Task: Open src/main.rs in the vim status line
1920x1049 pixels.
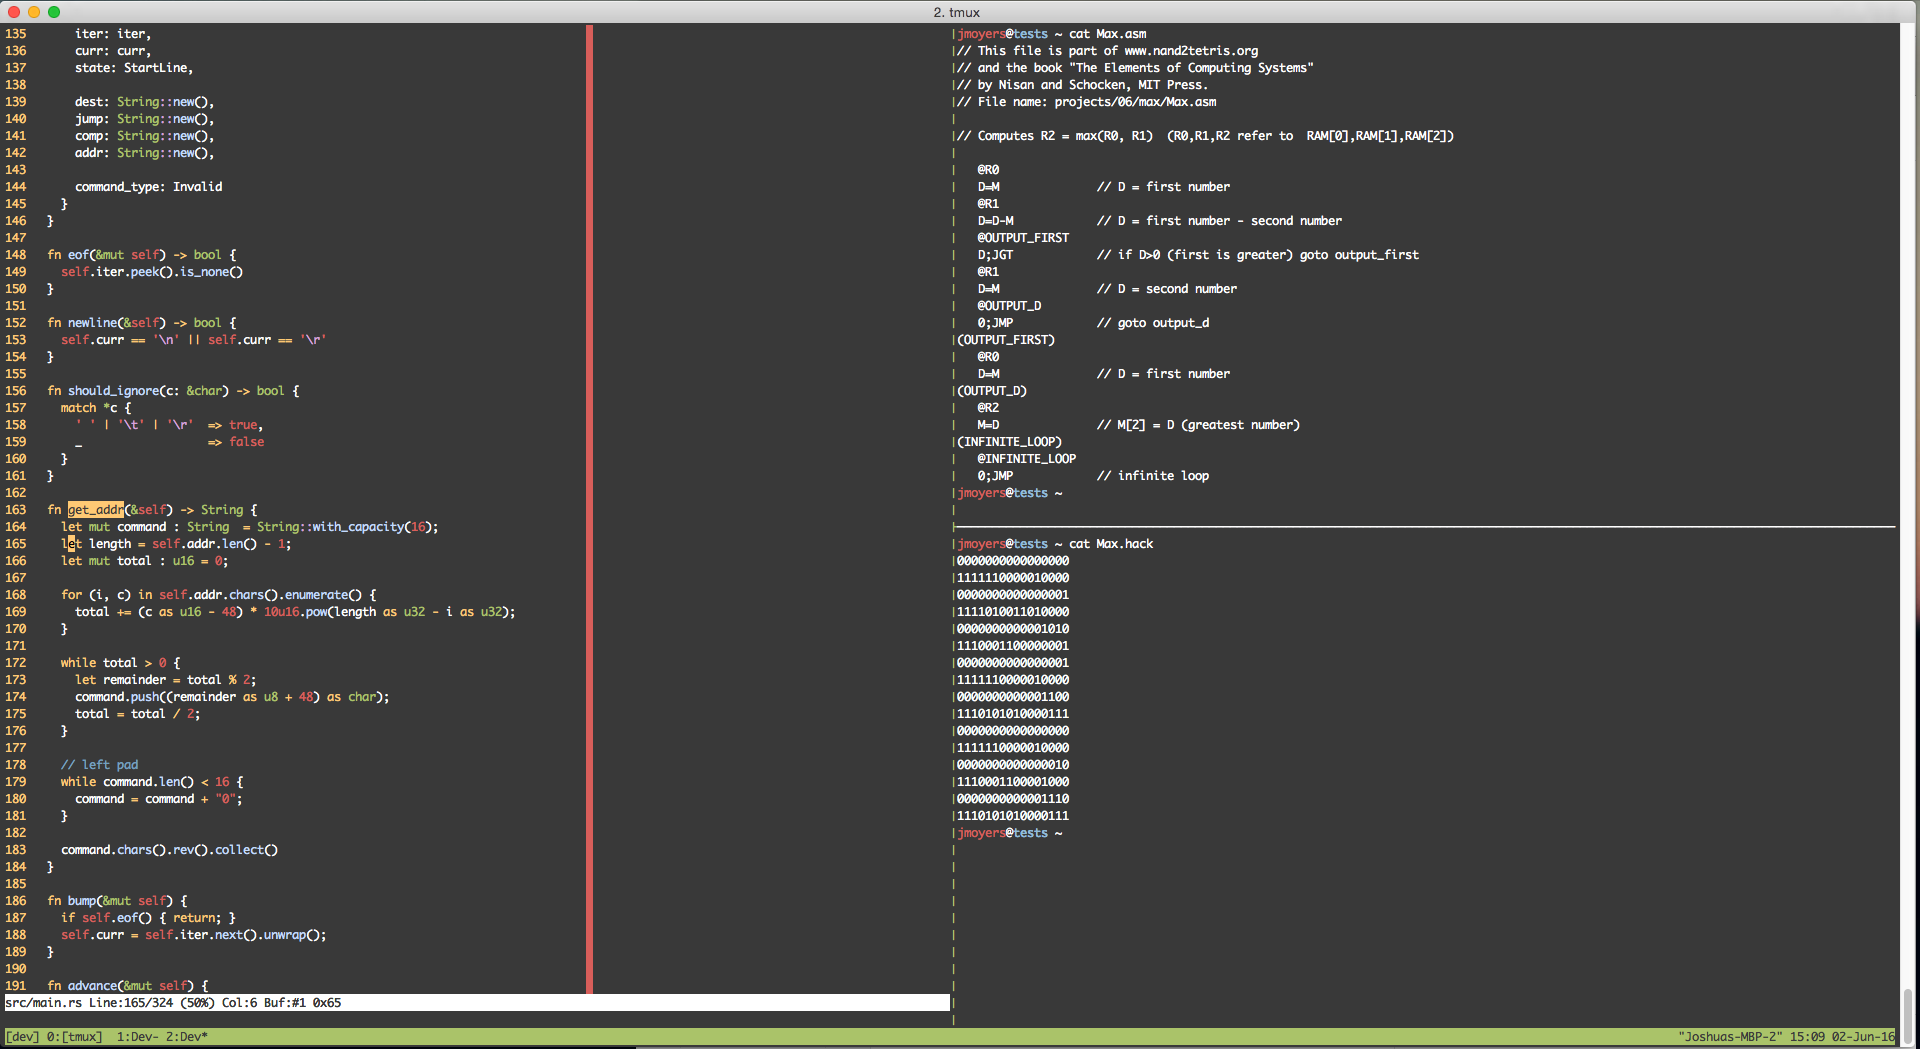Action: 46,1002
